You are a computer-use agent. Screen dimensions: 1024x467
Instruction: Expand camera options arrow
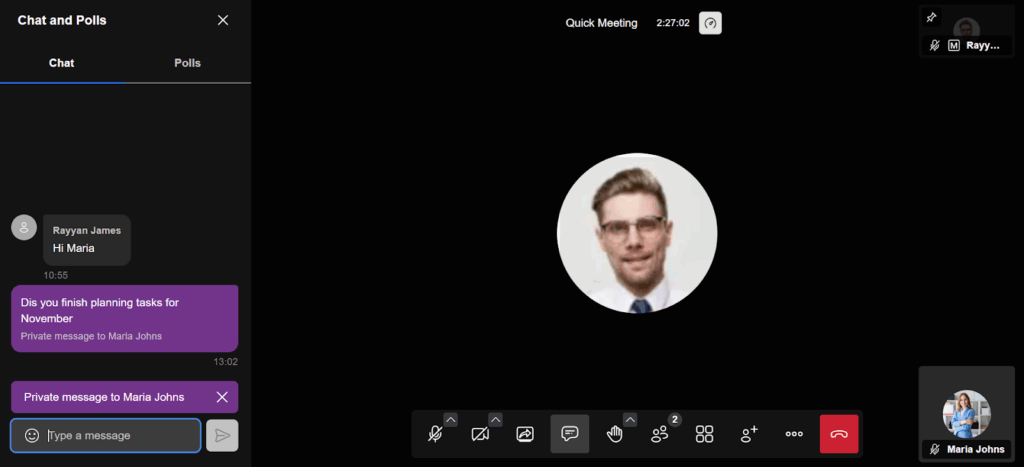tap(495, 419)
